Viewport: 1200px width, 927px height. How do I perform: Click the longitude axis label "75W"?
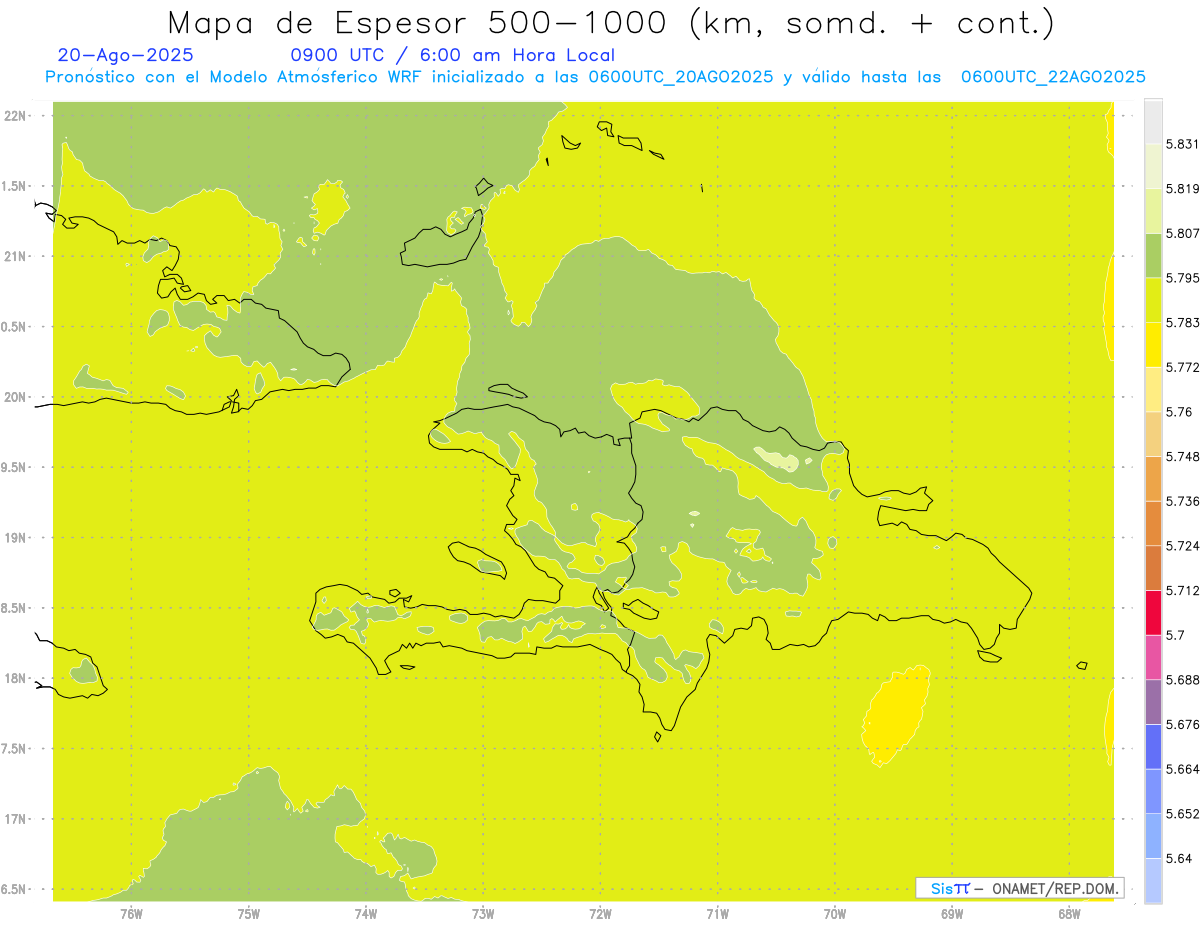coord(248,914)
